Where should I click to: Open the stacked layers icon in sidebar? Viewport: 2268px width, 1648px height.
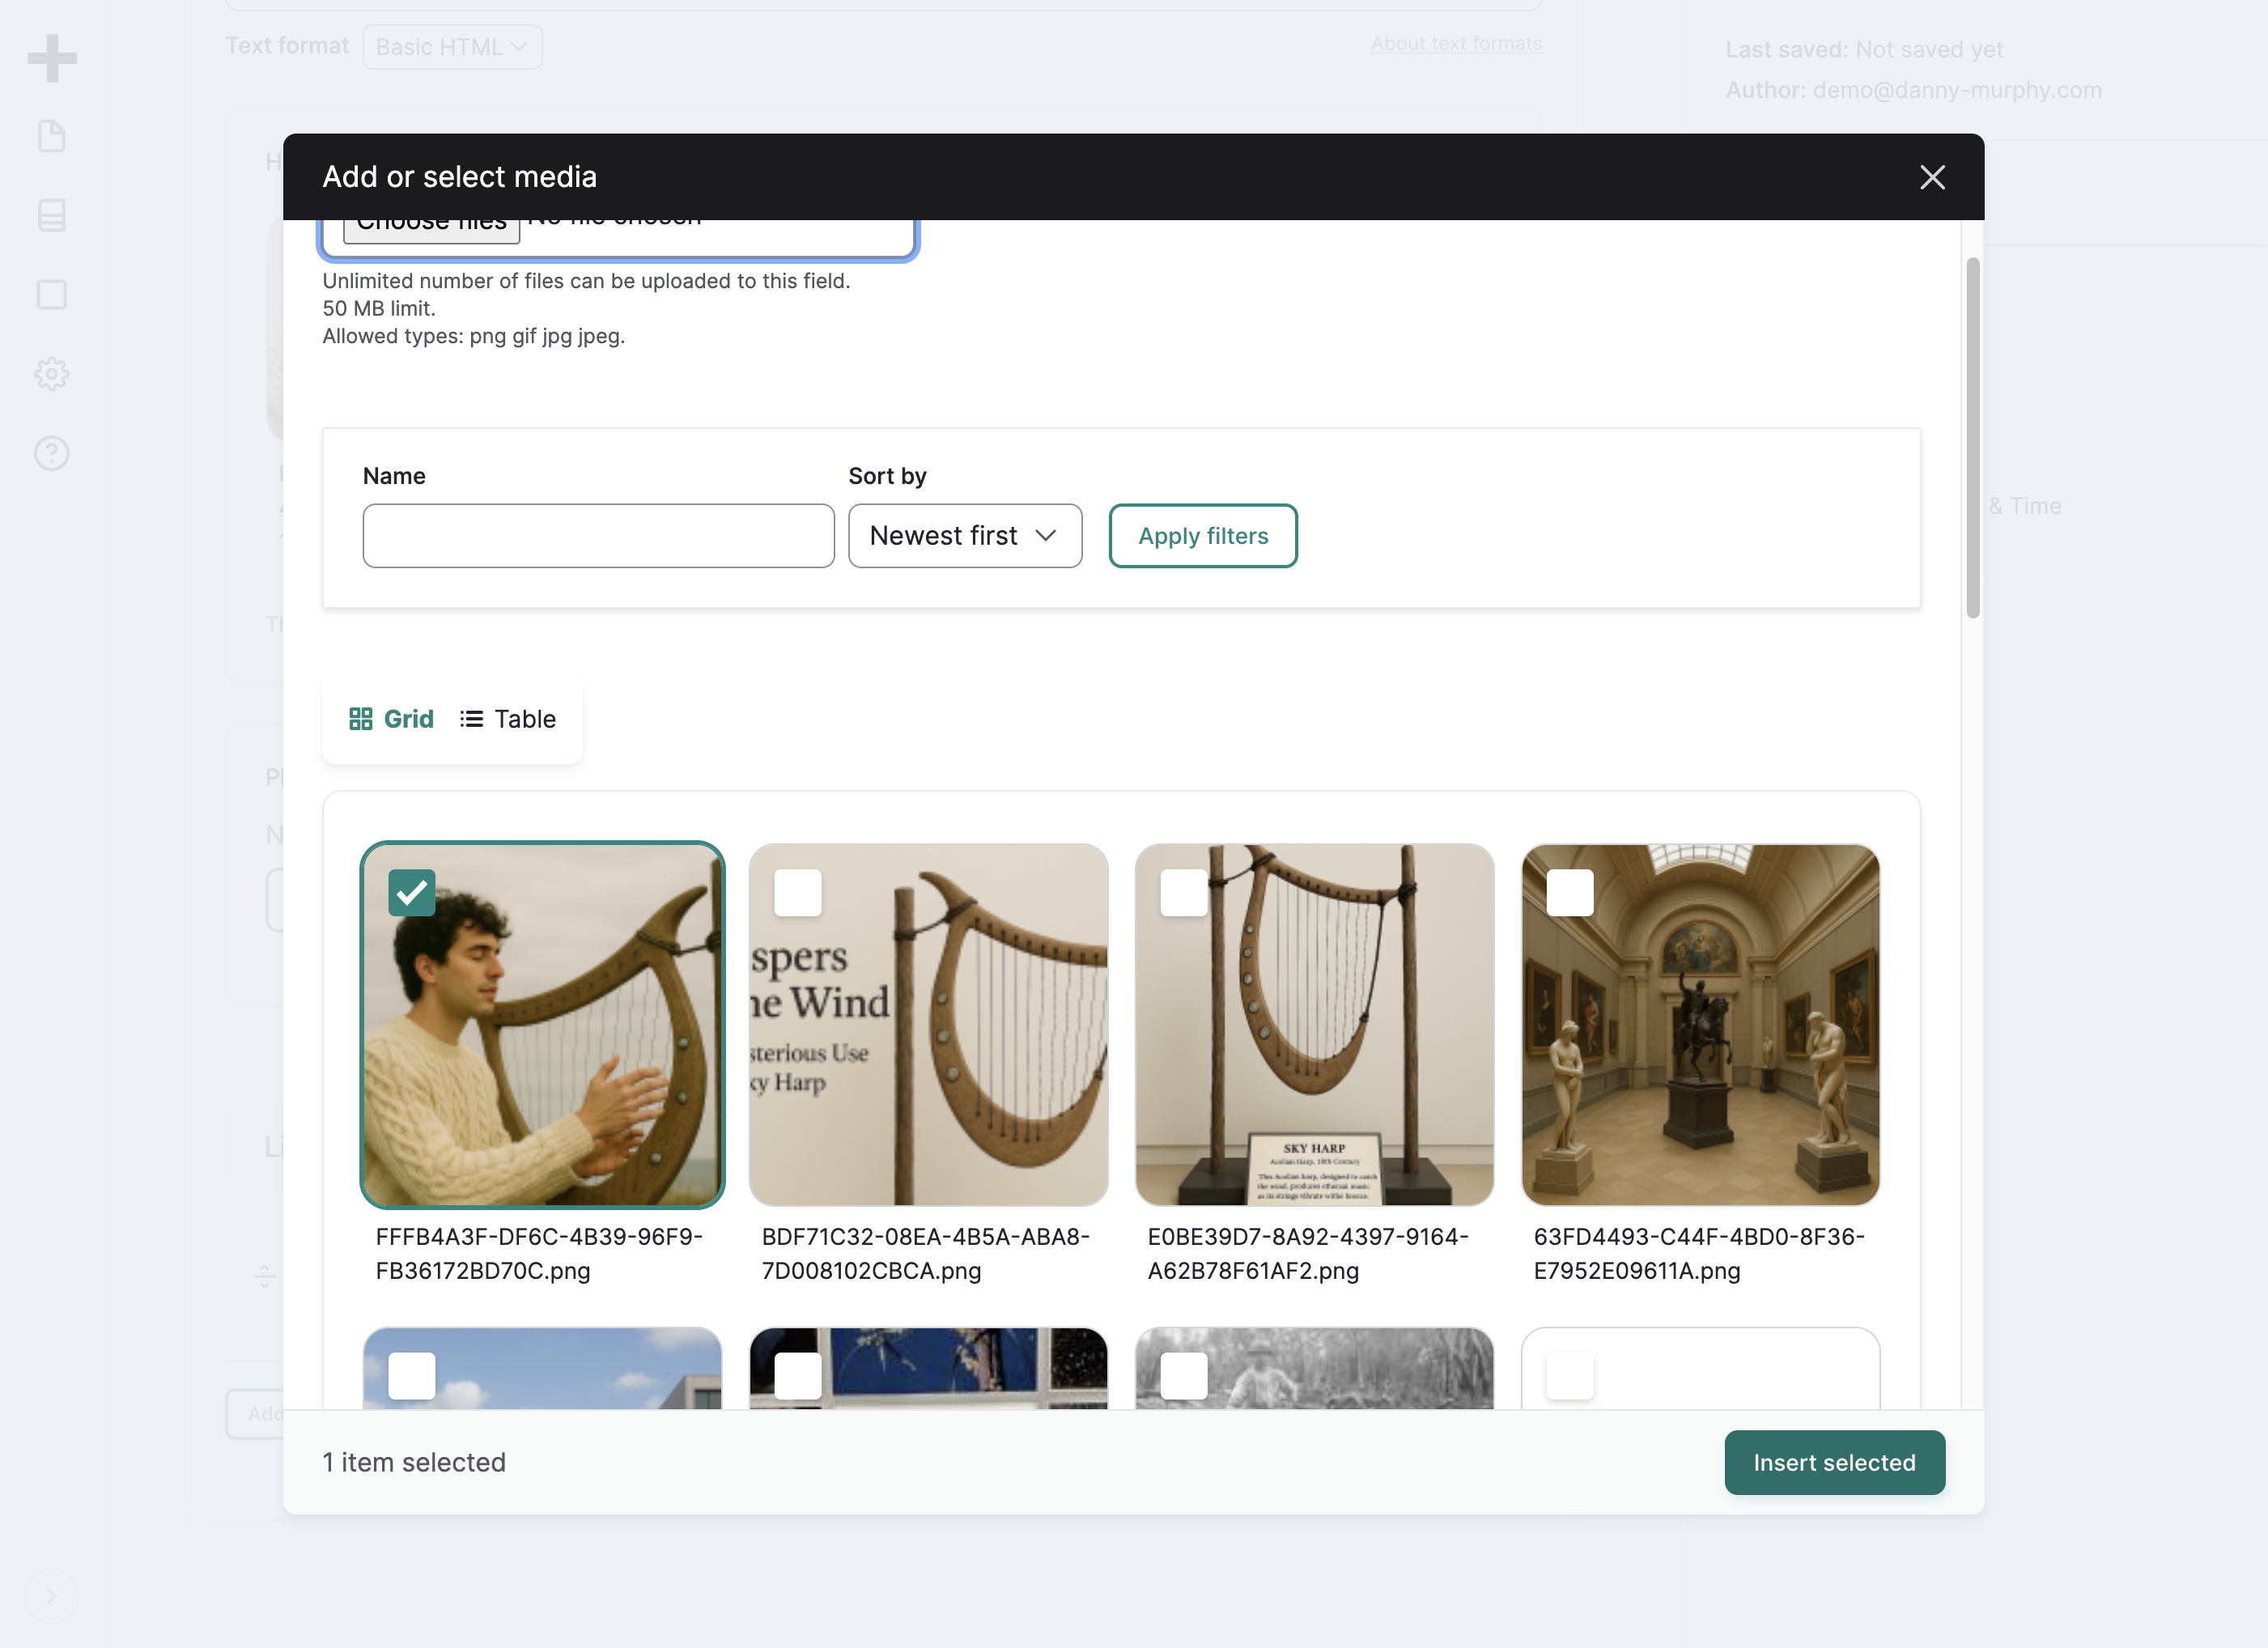pyautogui.click(x=52, y=215)
